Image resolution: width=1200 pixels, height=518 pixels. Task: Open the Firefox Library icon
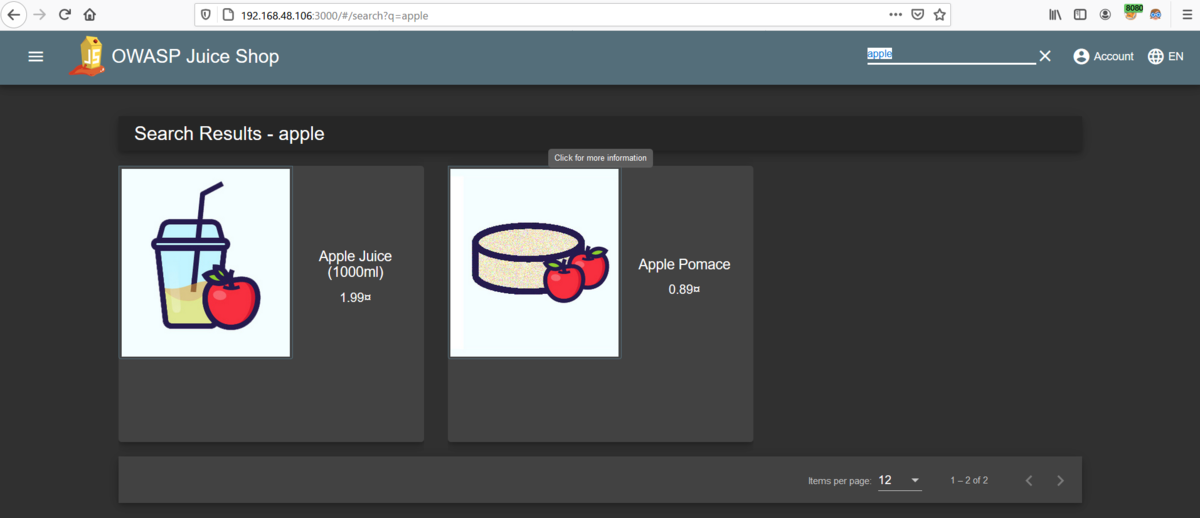tap(1055, 15)
